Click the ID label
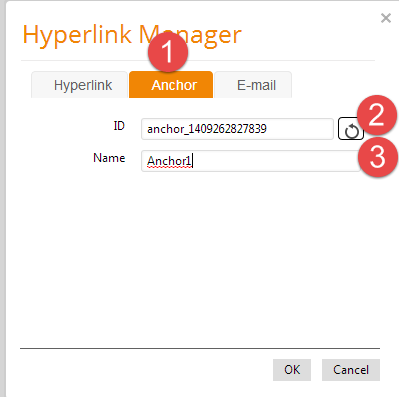The image size is (399, 397). point(119,126)
